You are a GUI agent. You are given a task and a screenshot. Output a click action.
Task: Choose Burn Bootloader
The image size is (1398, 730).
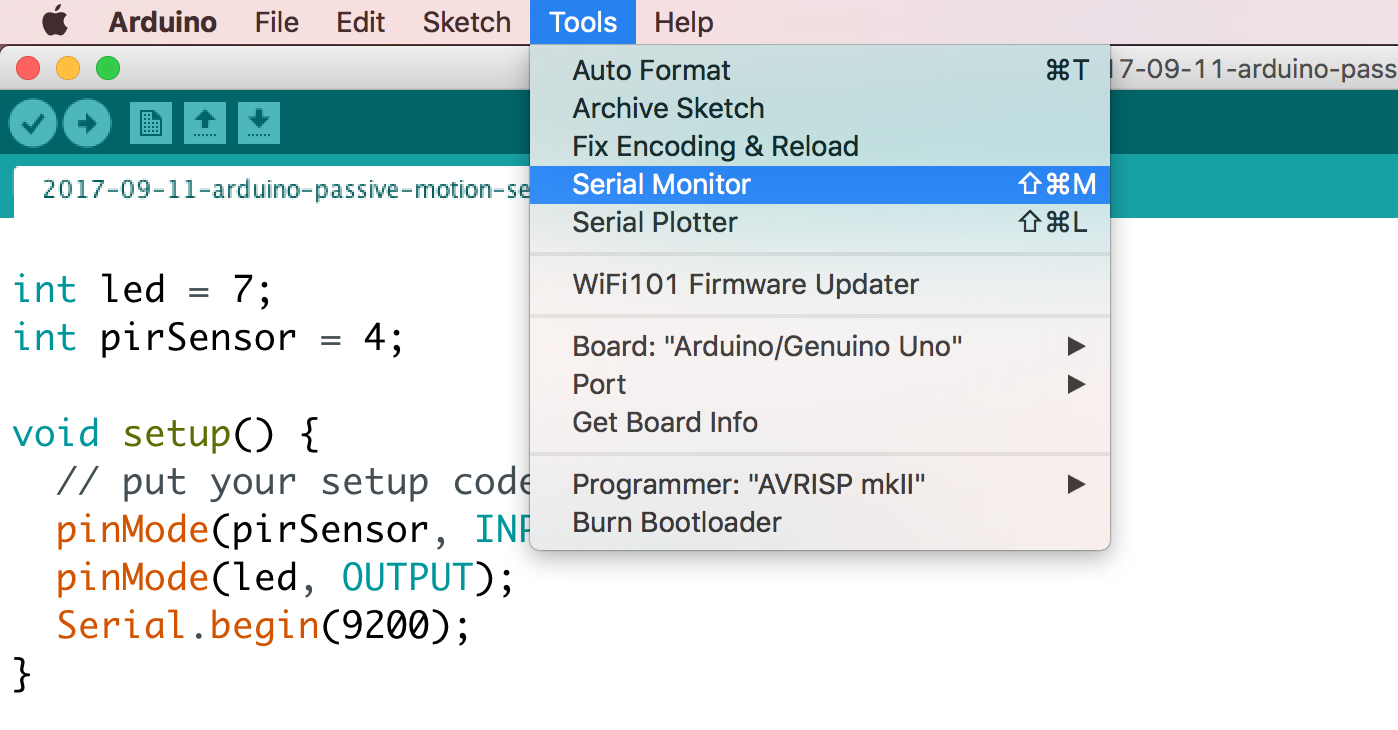point(820,522)
